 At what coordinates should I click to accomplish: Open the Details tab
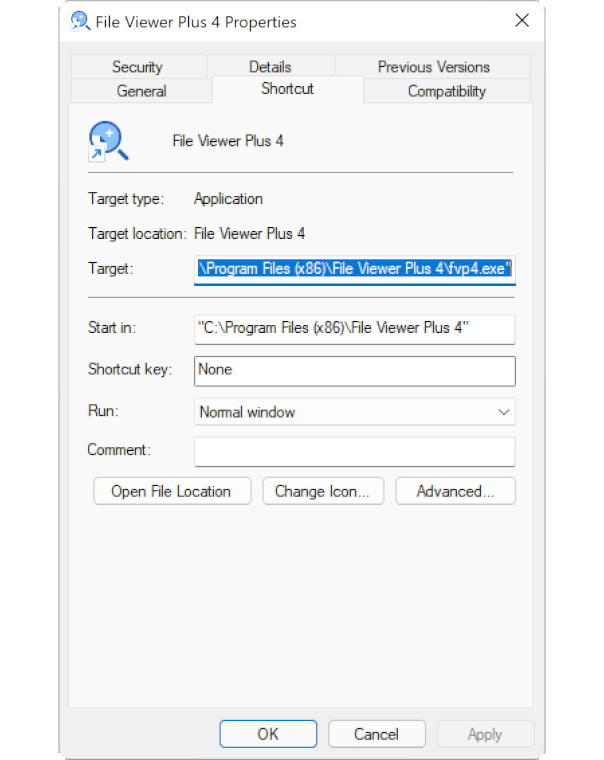pyautogui.click(x=270, y=67)
